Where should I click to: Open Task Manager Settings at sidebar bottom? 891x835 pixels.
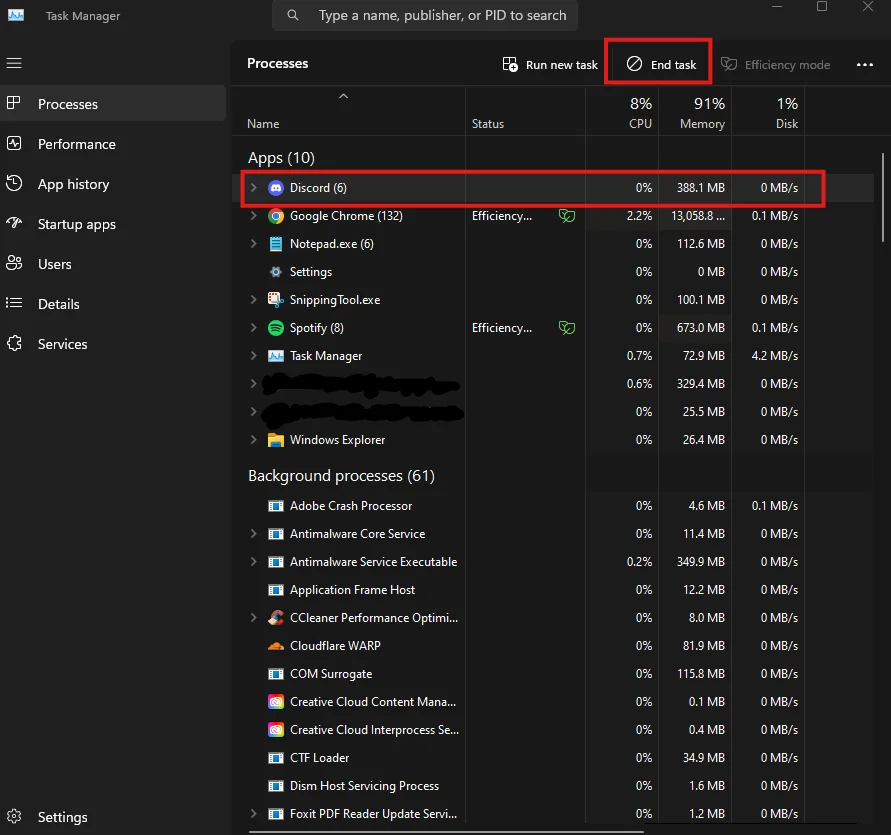[113, 817]
